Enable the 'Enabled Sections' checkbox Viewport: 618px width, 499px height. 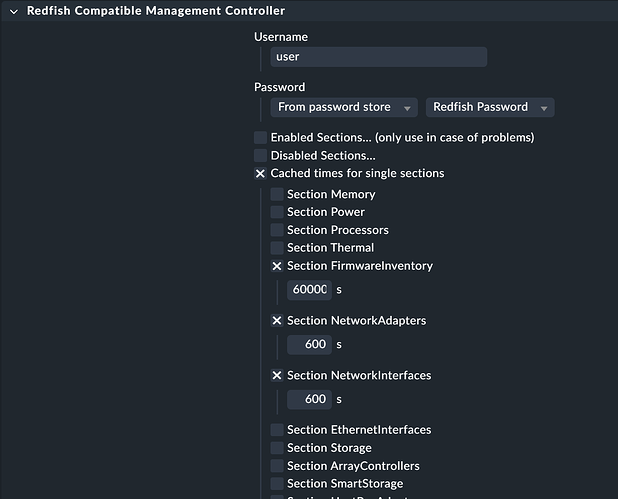click(x=261, y=137)
